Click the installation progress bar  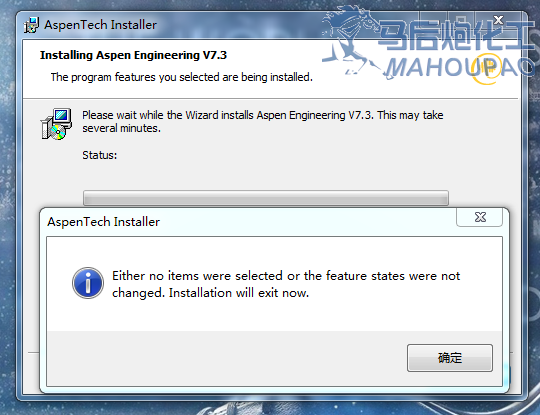coord(266,198)
